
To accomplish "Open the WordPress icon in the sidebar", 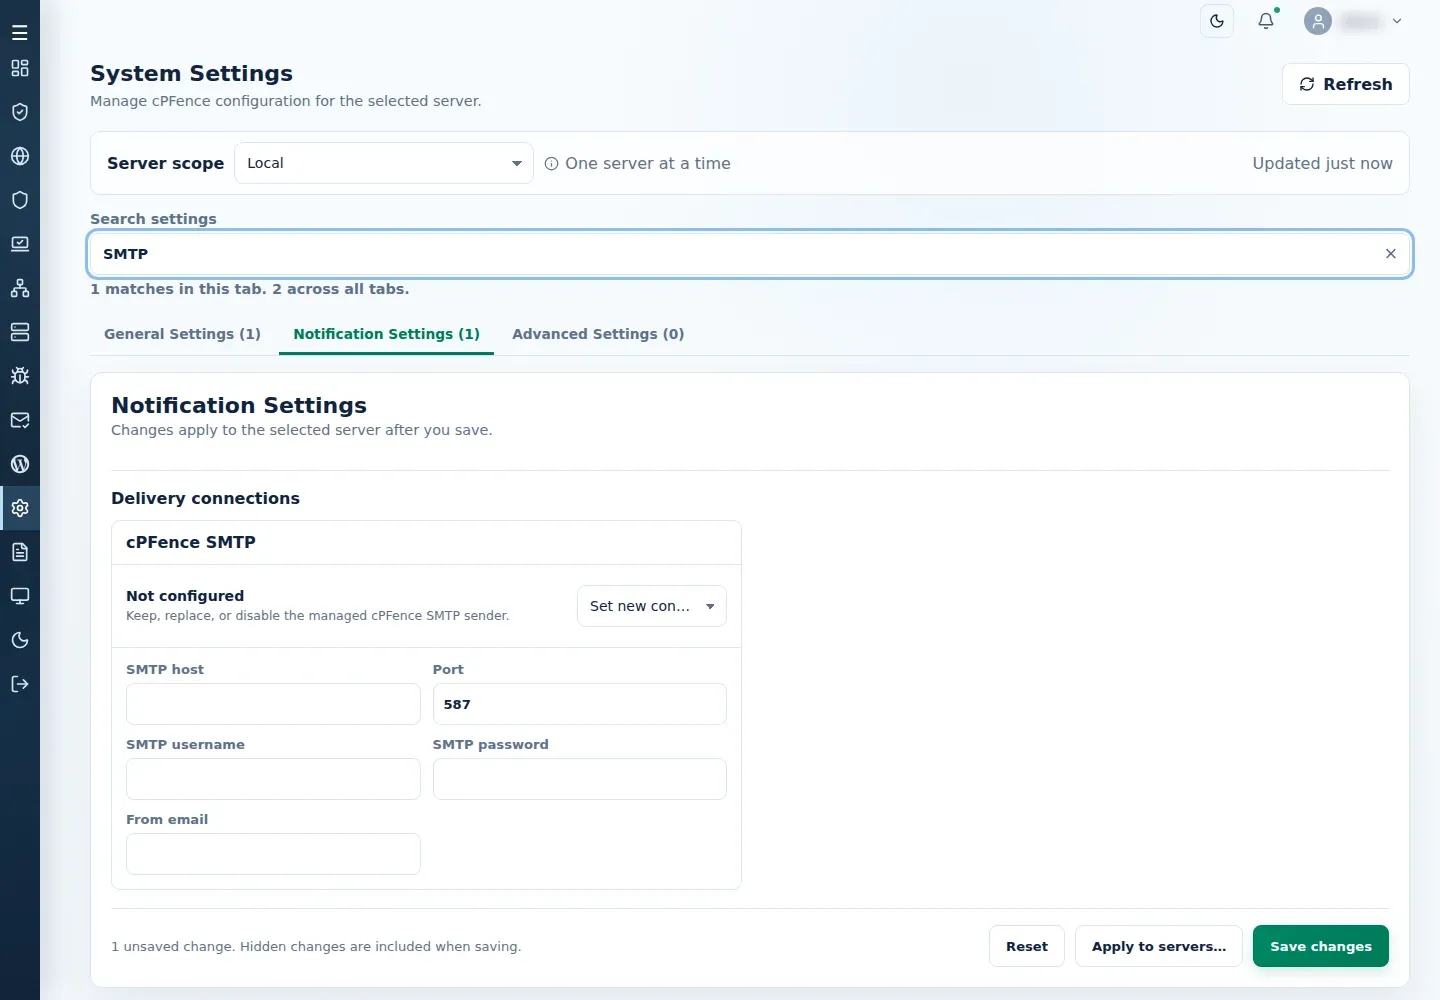I will pyautogui.click(x=20, y=464).
